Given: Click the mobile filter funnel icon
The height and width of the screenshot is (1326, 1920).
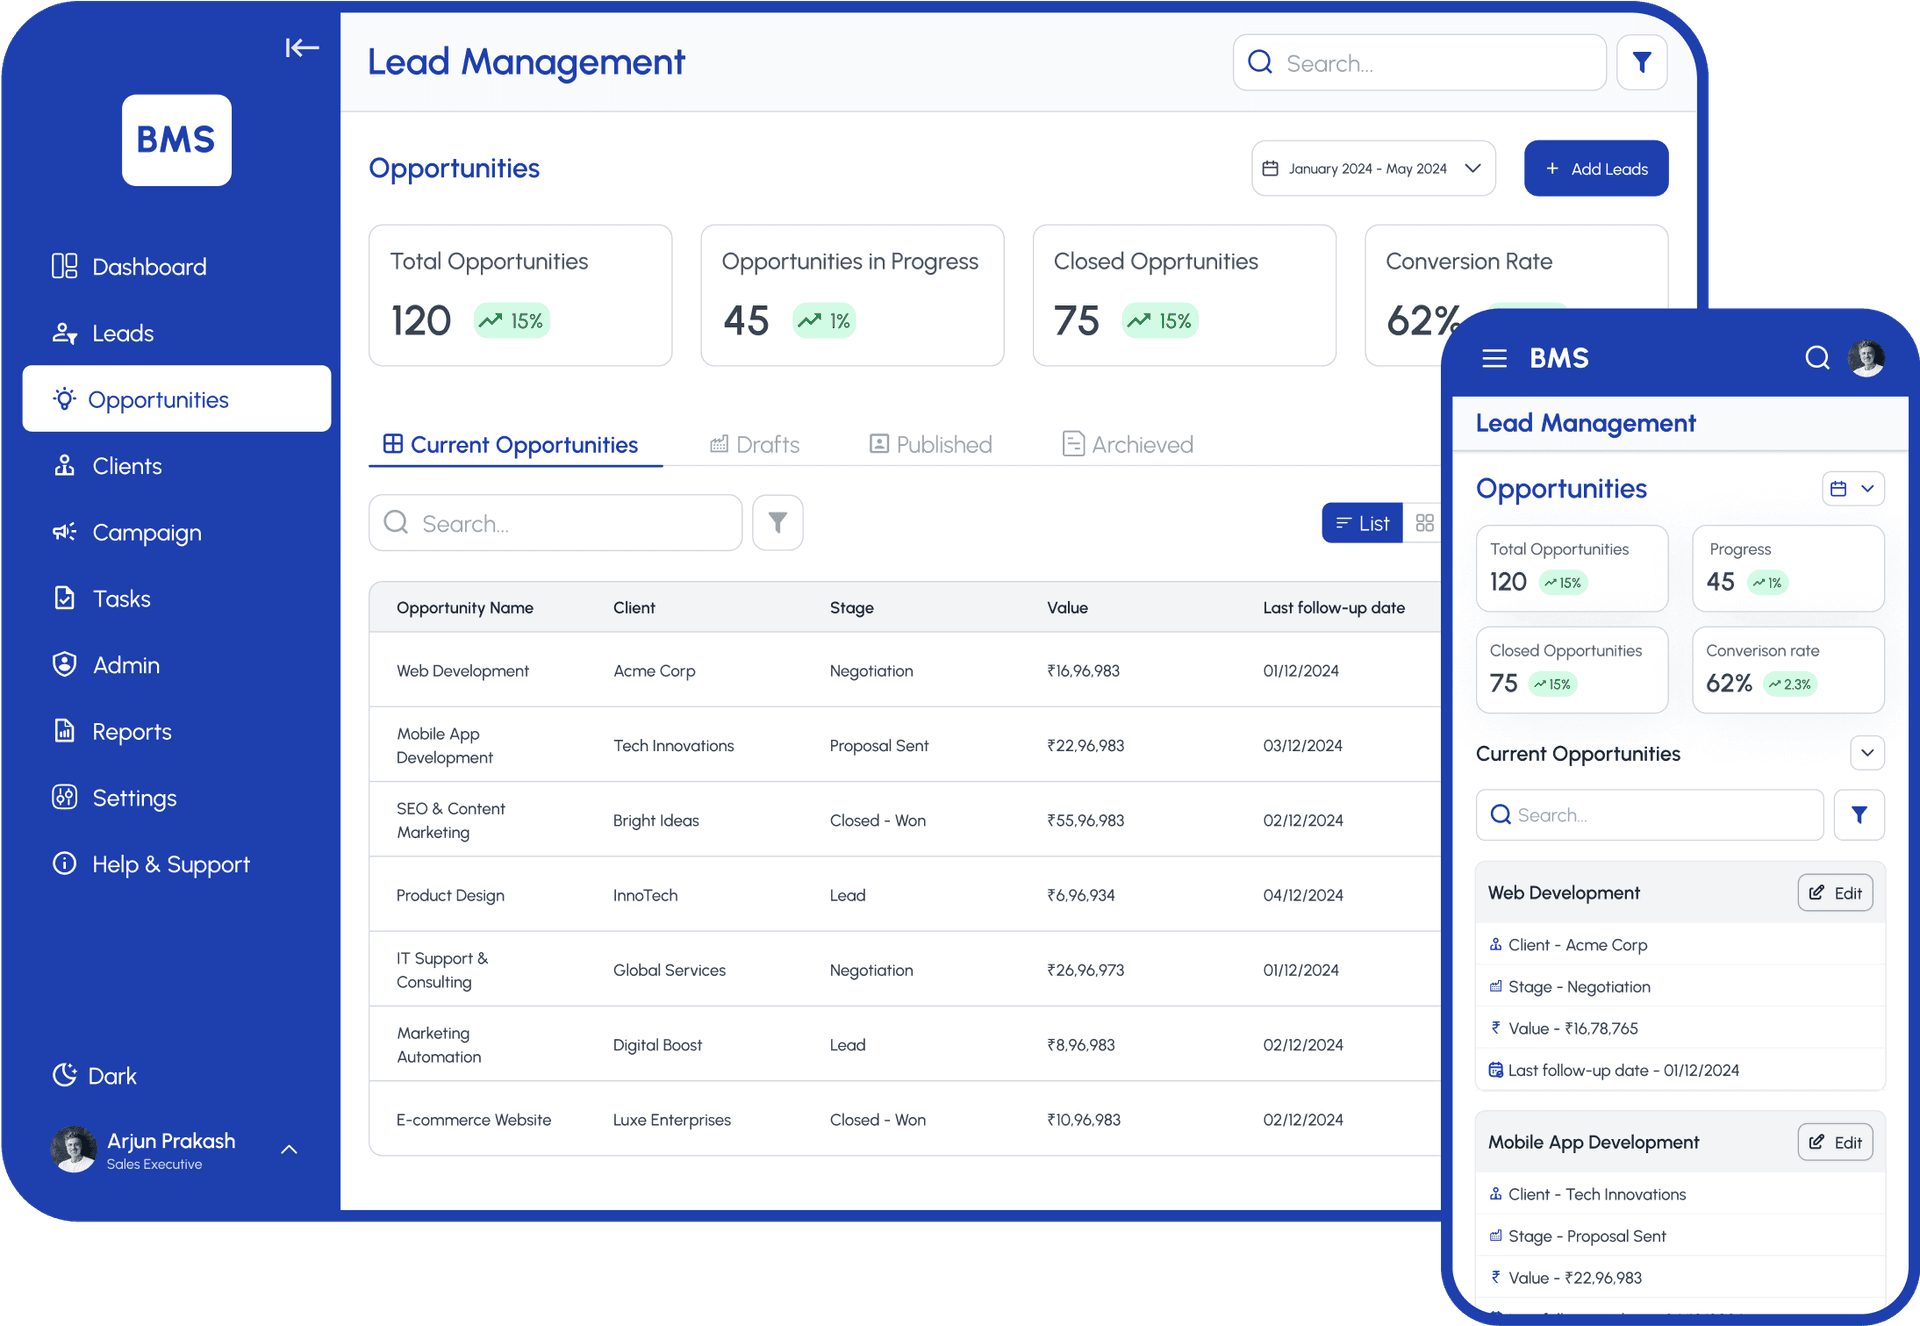Looking at the screenshot, I should click(x=1858, y=815).
